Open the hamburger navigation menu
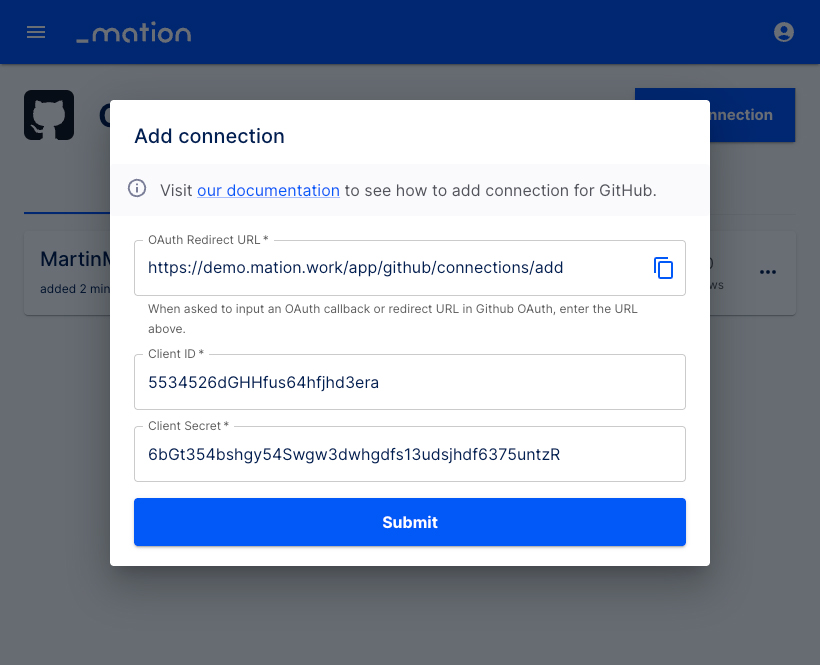 click(36, 32)
